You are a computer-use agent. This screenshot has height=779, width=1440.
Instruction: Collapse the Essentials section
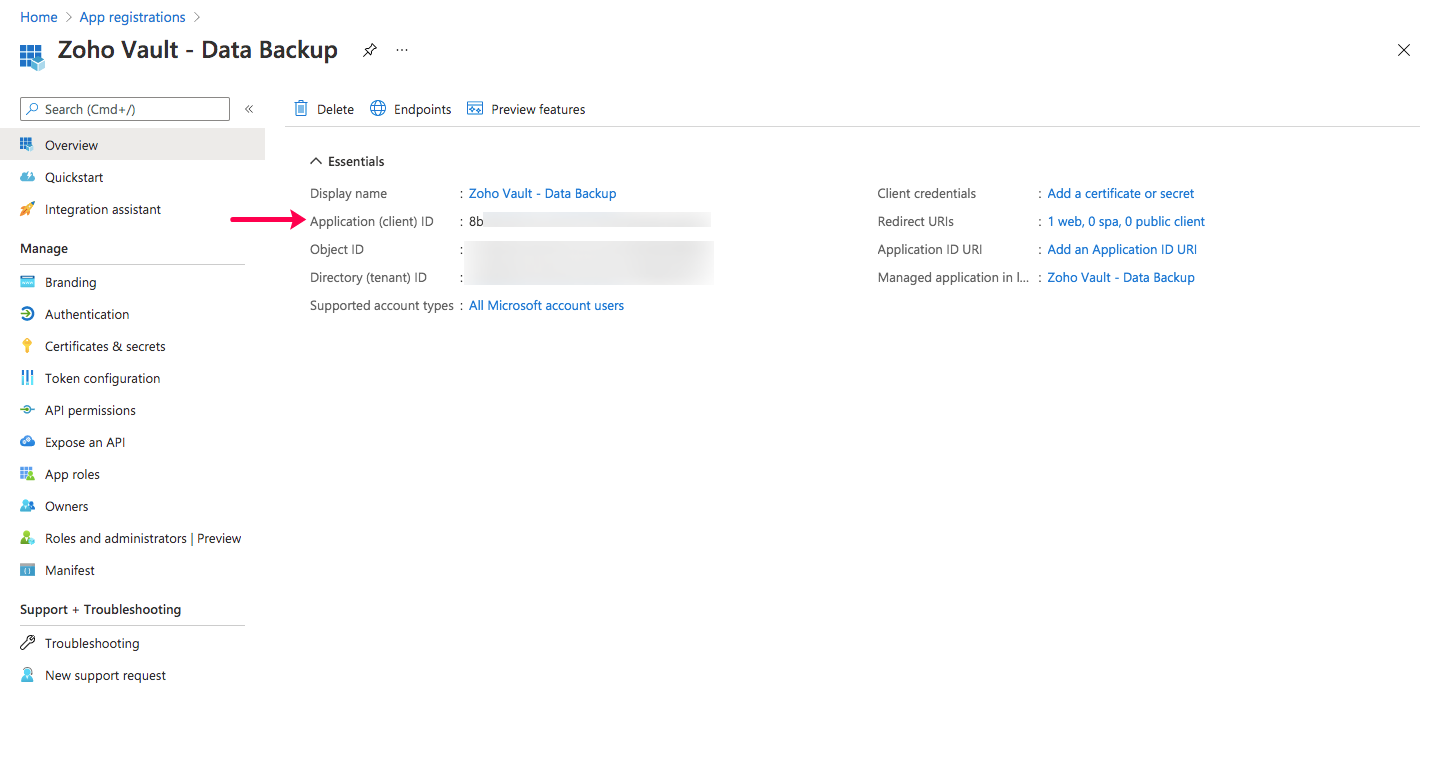coord(316,161)
